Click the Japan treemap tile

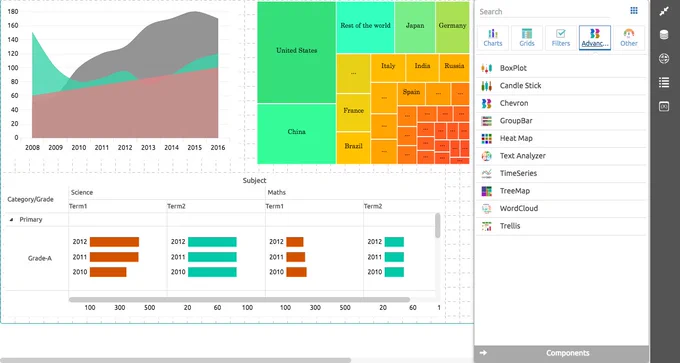coord(415,27)
